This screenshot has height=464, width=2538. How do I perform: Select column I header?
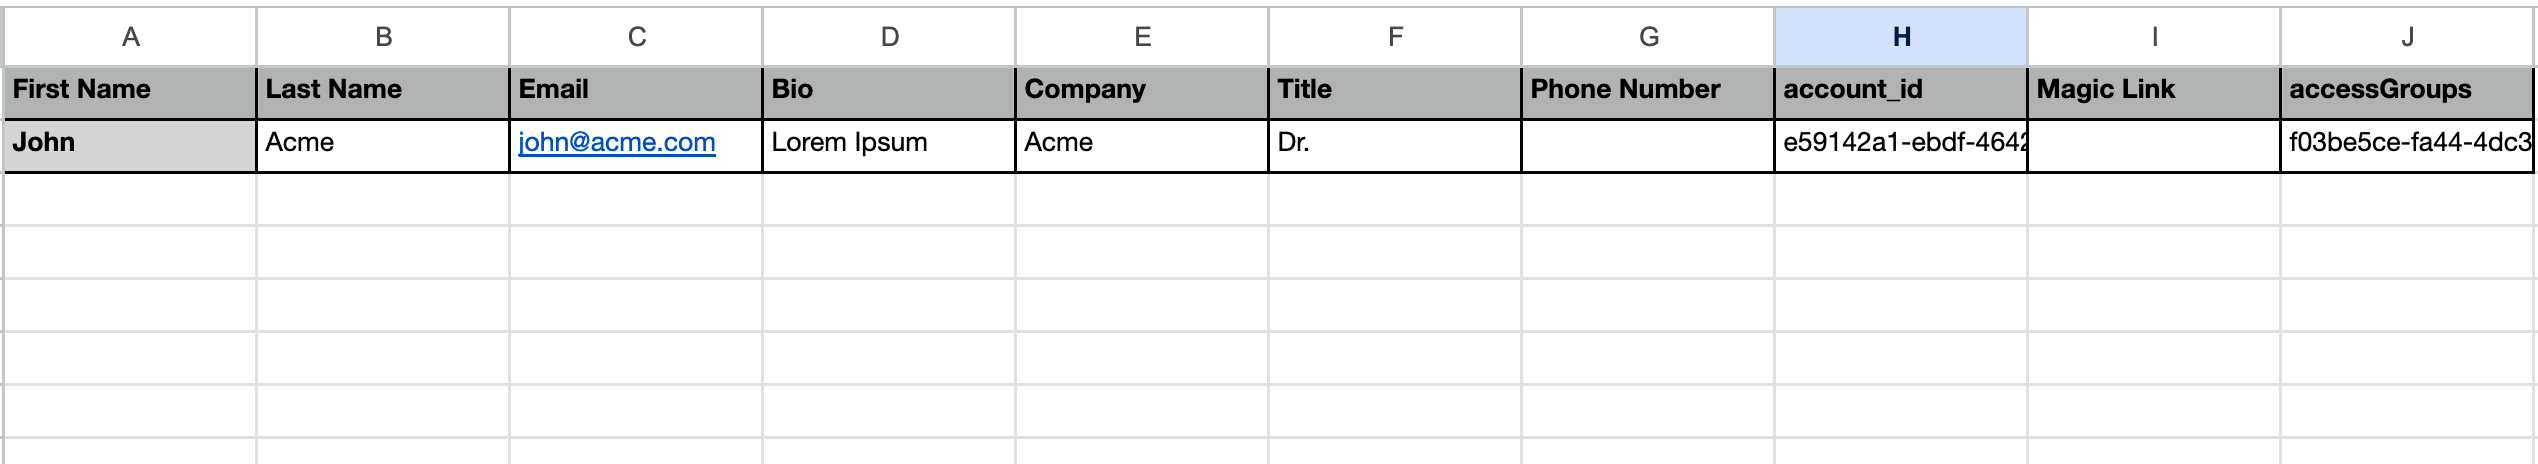[2154, 37]
